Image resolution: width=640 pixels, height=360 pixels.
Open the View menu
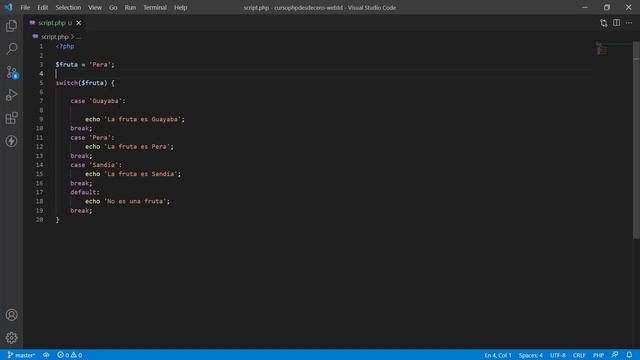tap(95, 7)
